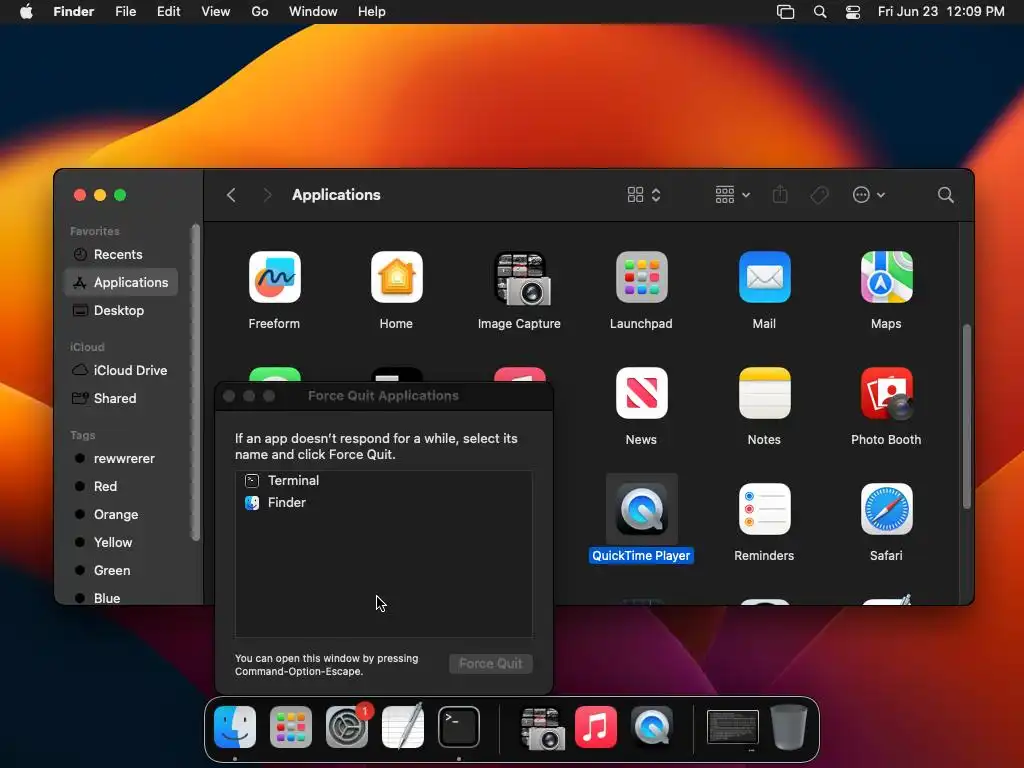Open the Action ellipsis menu dropdown
This screenshot has width=1024, height=768.
click(x=869, y=195)
